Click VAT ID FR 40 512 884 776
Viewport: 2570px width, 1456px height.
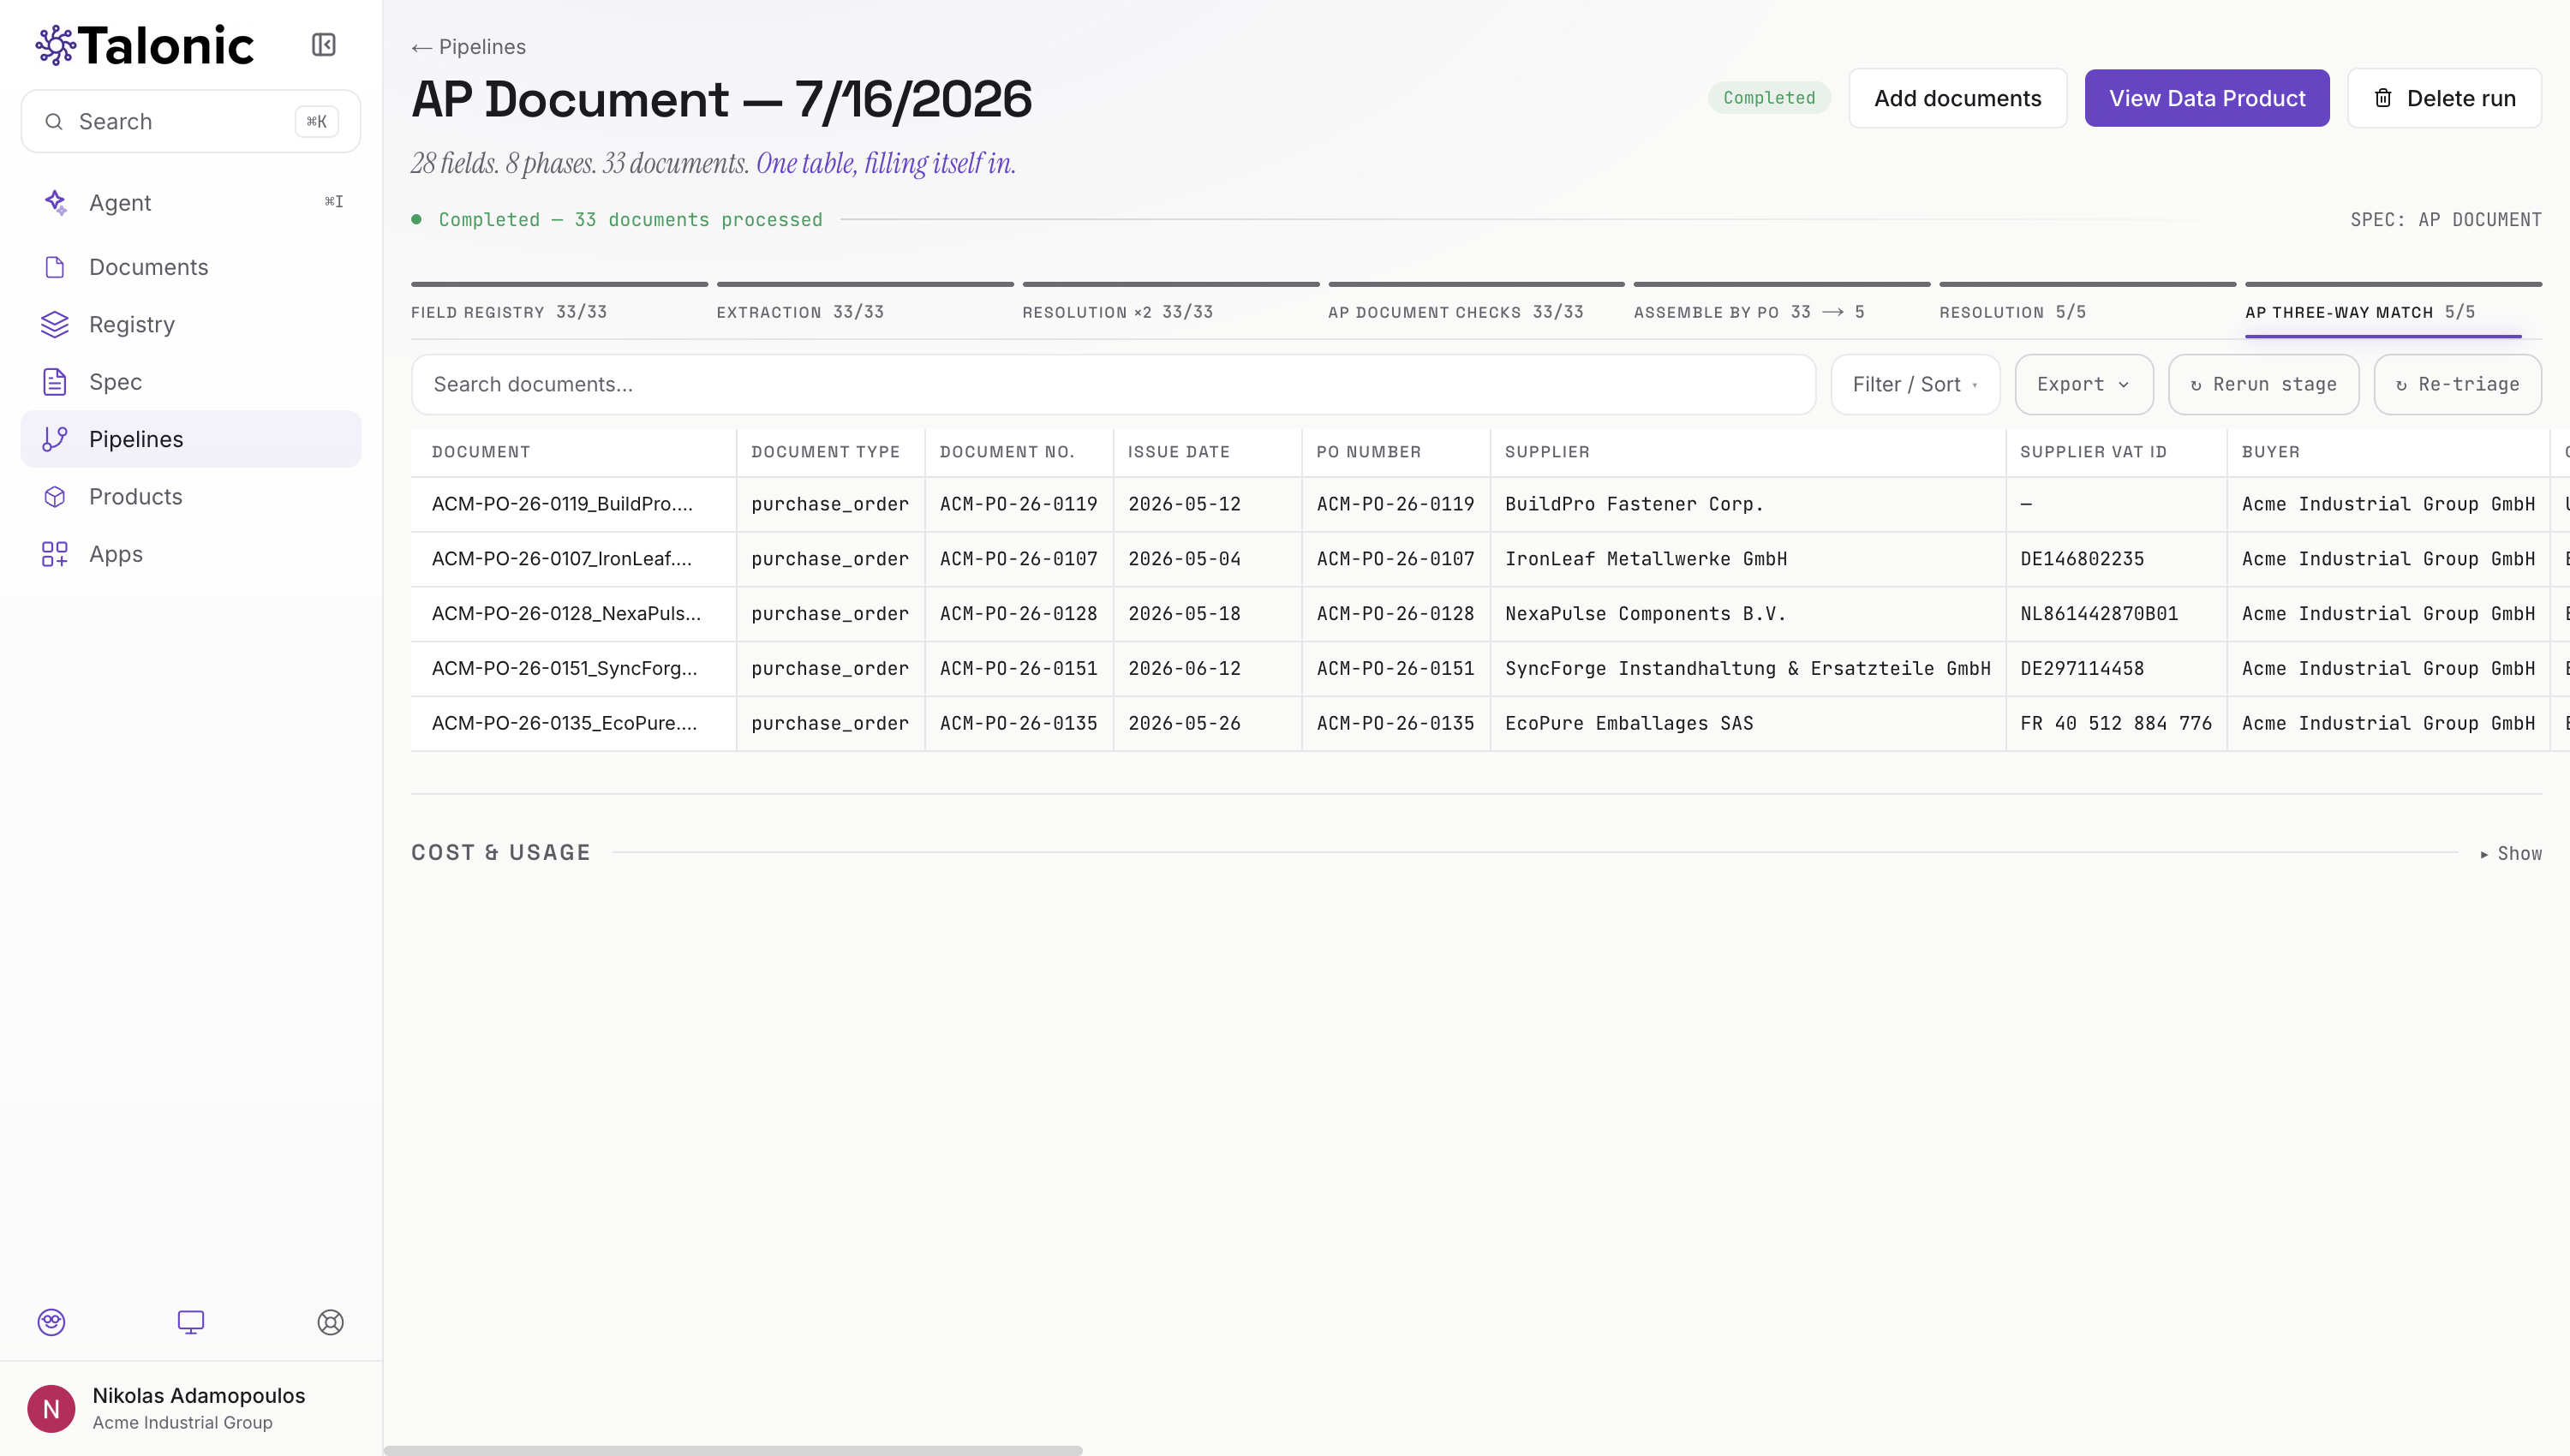pyautogui.click(x=2116, y=724)
